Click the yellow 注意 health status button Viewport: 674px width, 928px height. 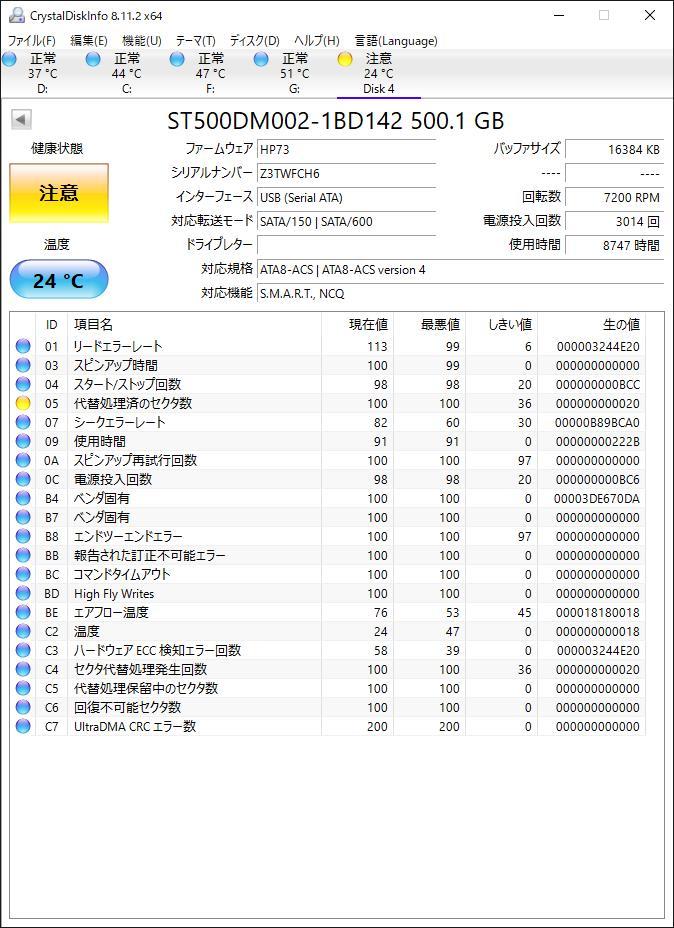click(59, 194)
